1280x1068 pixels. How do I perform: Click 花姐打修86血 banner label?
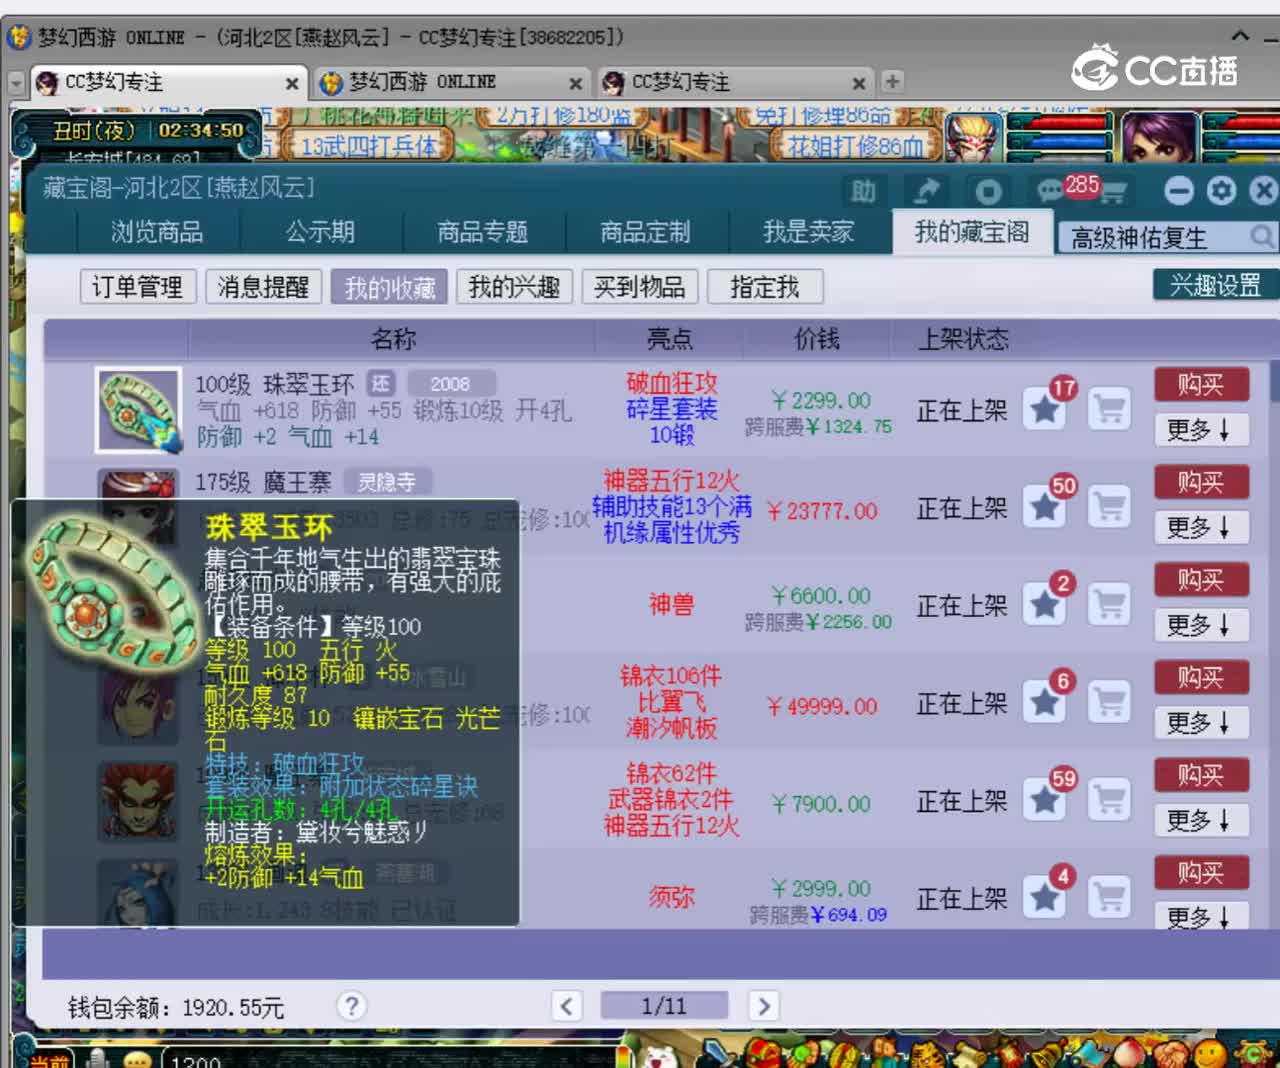(x=855, y=146)
